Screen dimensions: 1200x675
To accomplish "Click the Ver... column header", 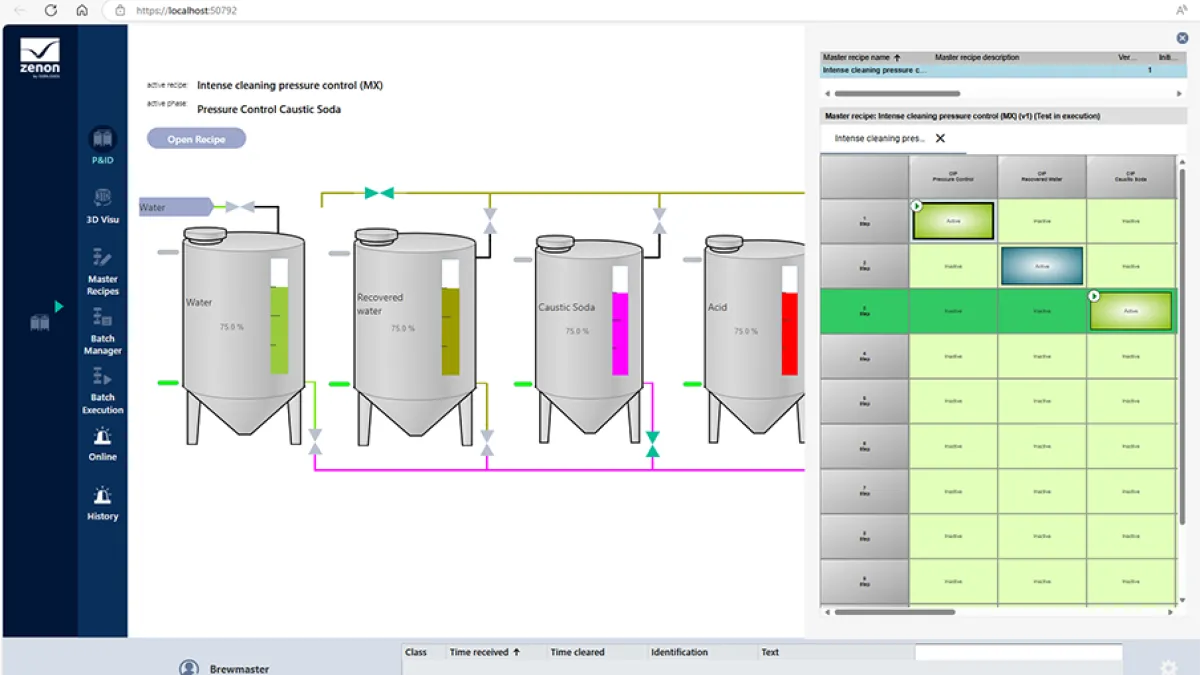I will 1128,58.
